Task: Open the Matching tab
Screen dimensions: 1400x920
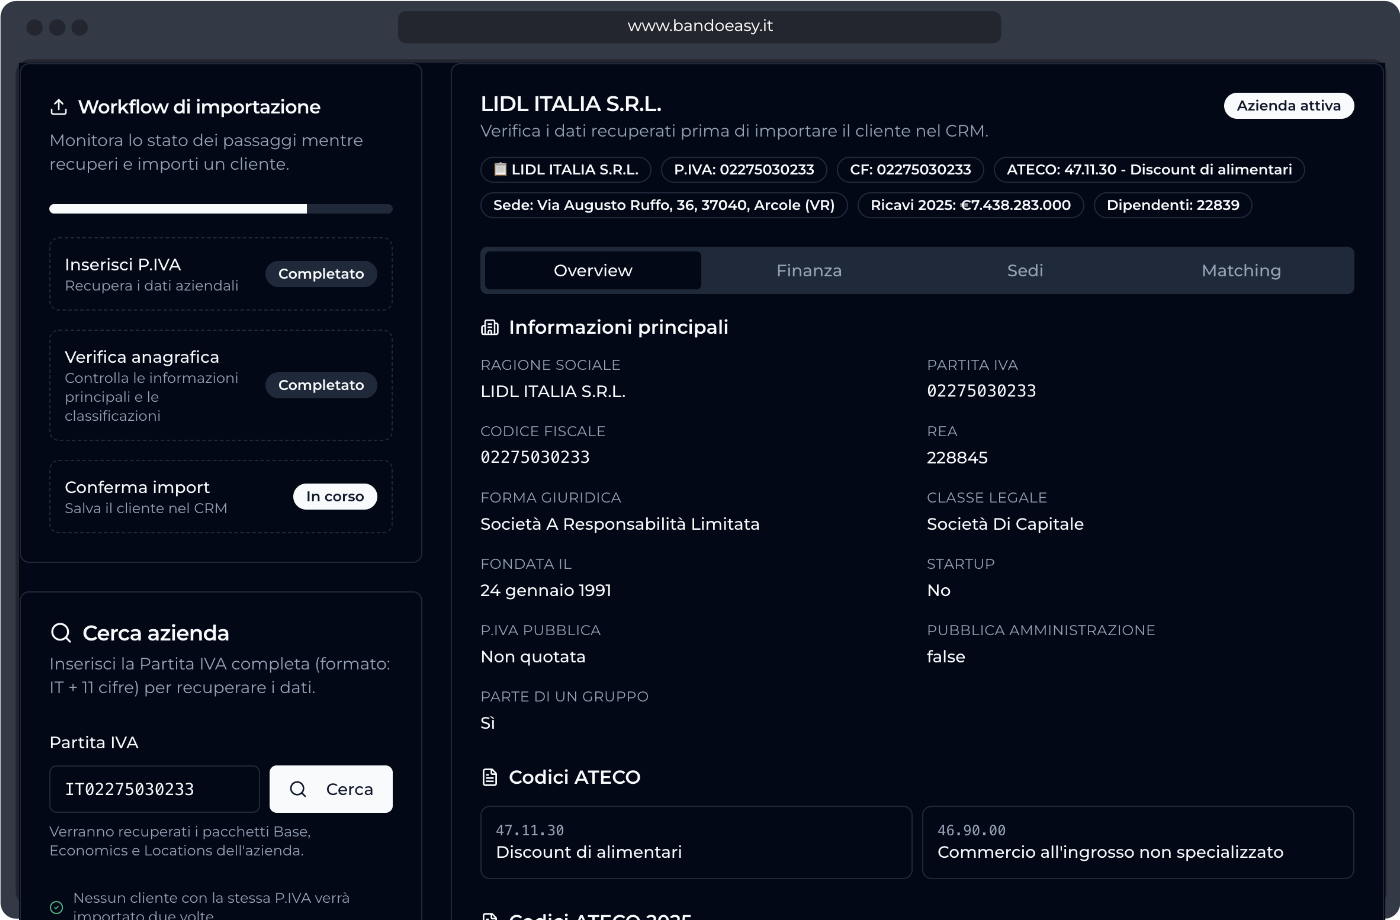Action: [1241, 271]
